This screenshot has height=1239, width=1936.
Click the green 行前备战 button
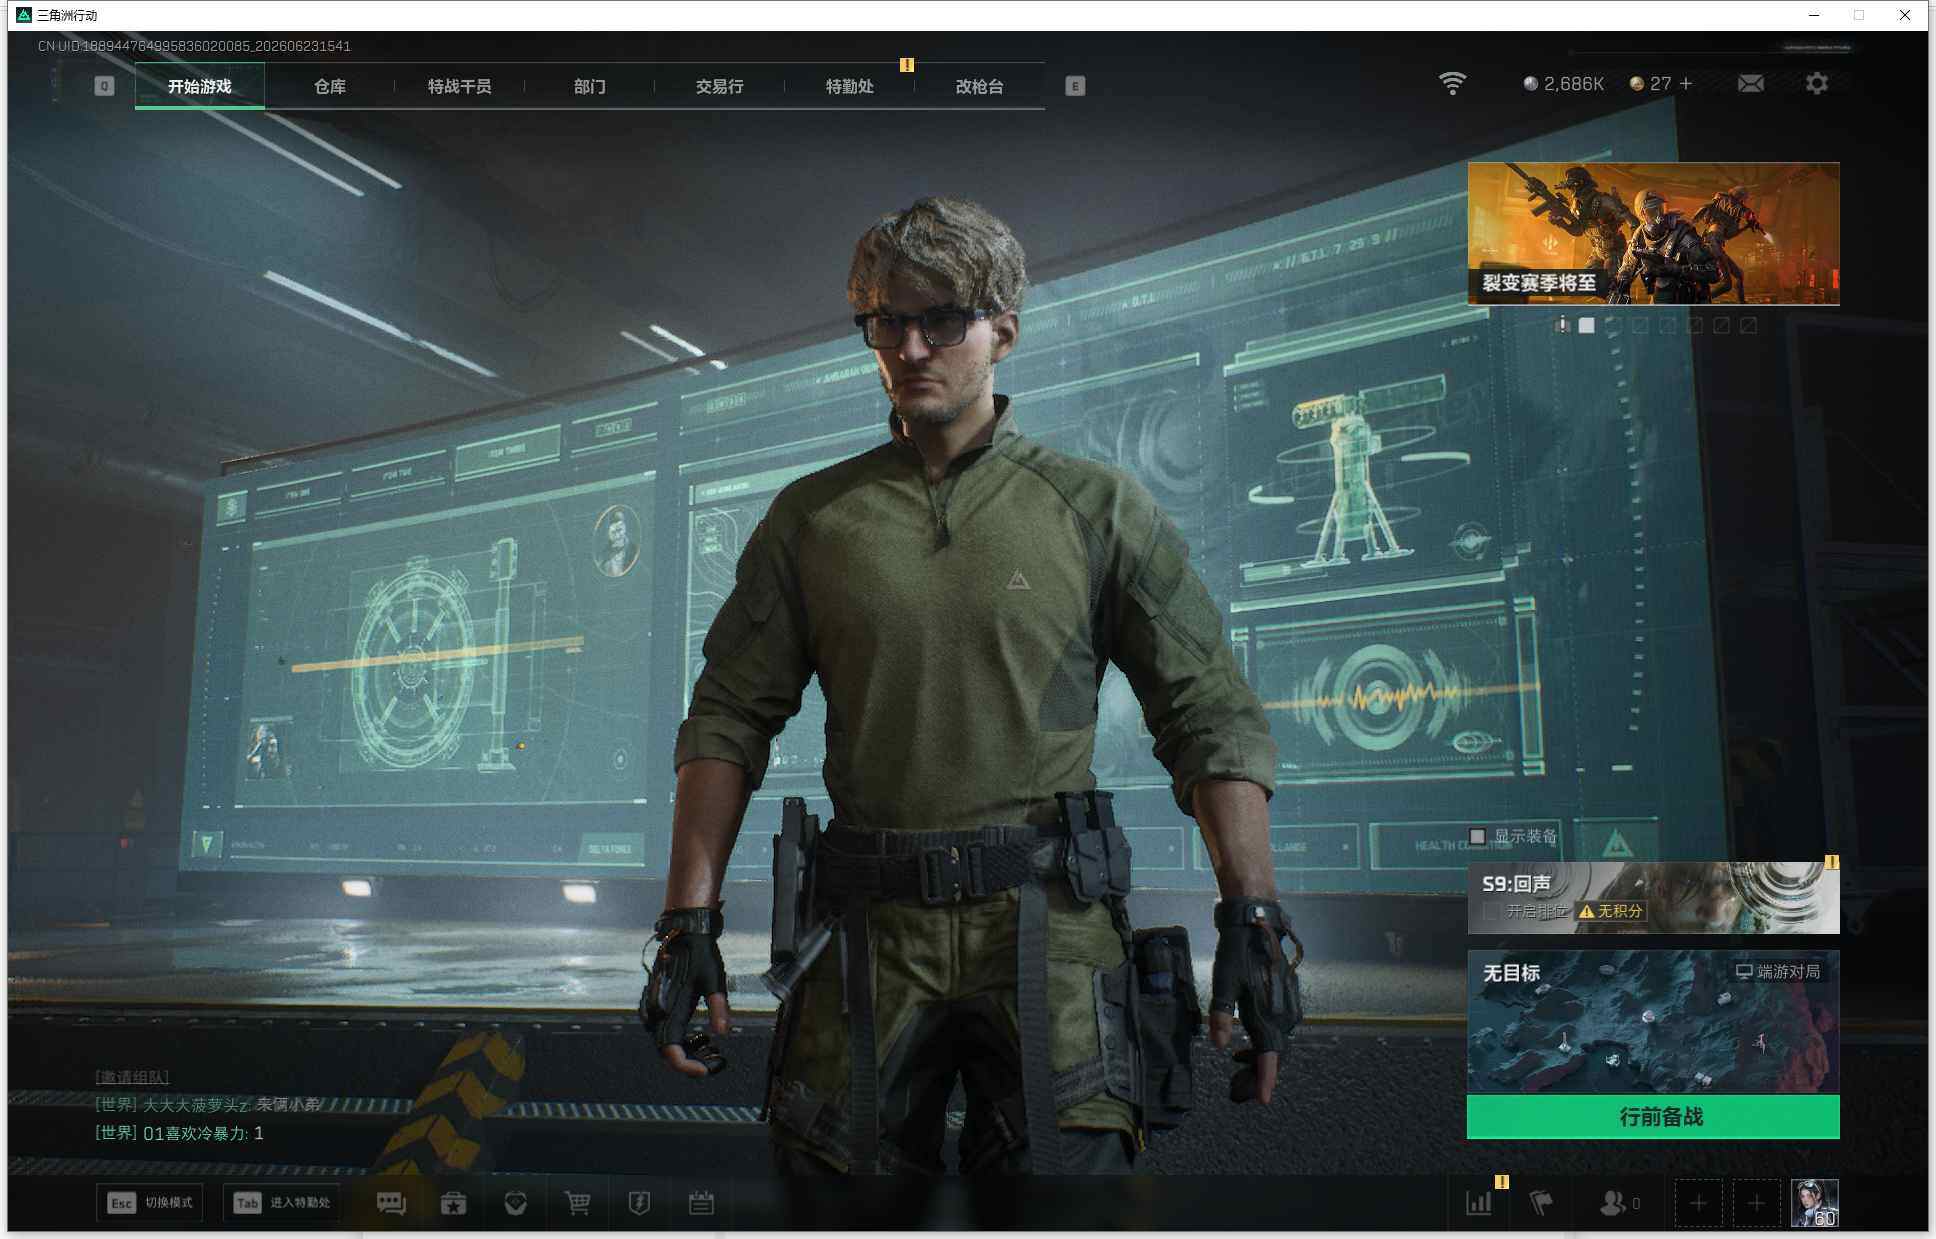point(1653,1117)
